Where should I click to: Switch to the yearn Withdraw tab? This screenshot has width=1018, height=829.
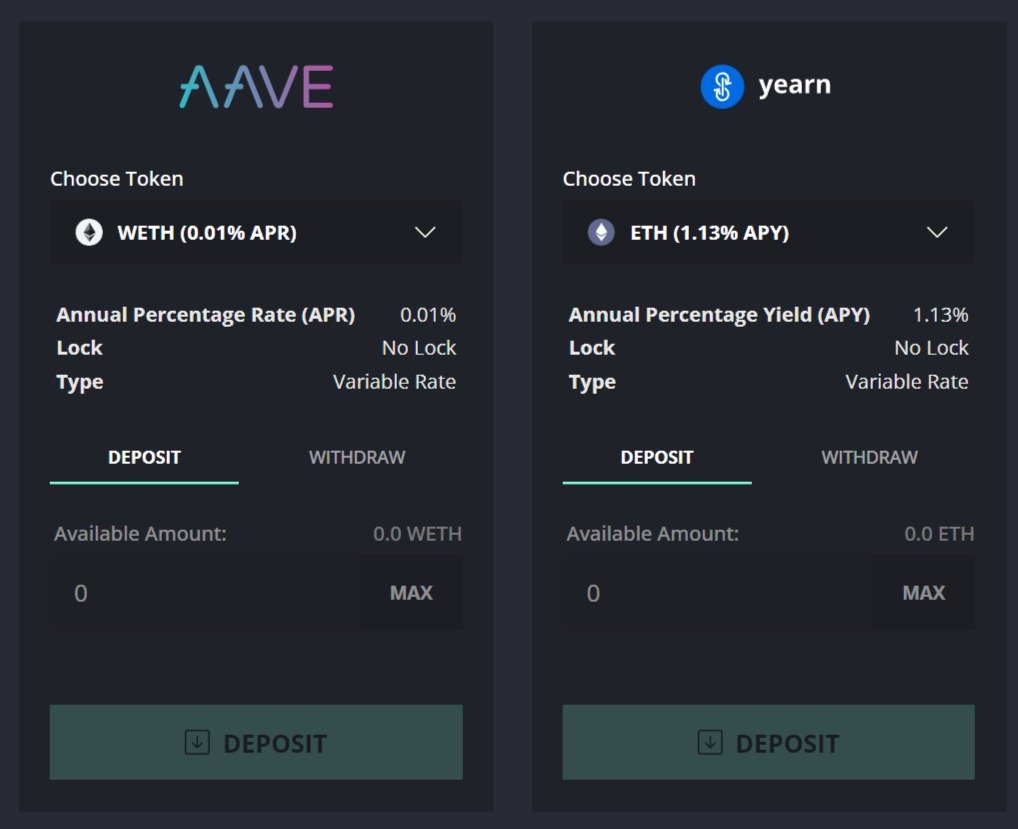(x=869, y=458)
